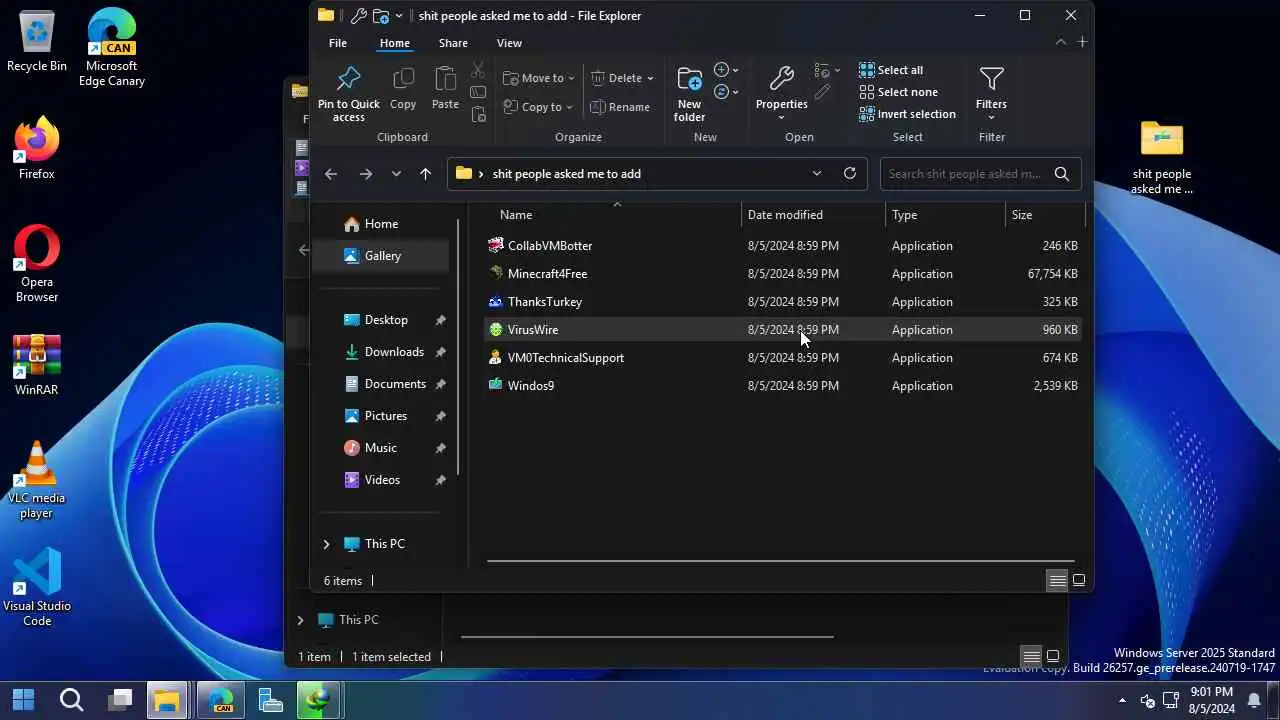Sort by the Size column header
Viewport: 1280px width, 720px height.
1045,215
